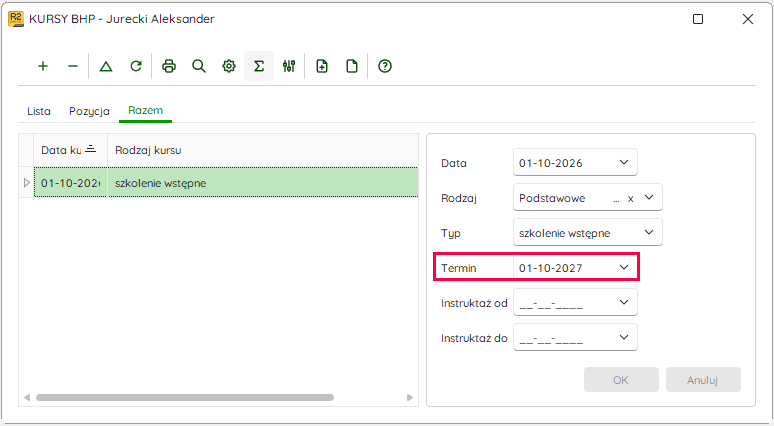Click the horizontal scrollbar thumb of the table
The image size is (774, 426).
click(x=185, y=397)
